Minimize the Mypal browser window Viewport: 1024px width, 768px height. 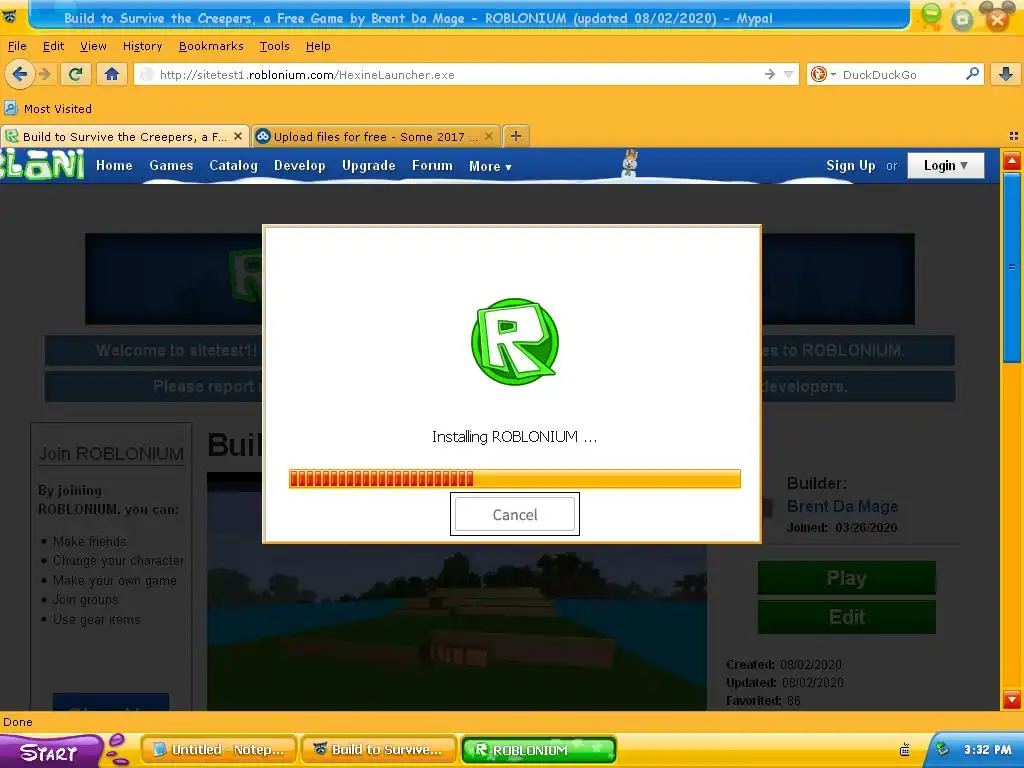931,16
